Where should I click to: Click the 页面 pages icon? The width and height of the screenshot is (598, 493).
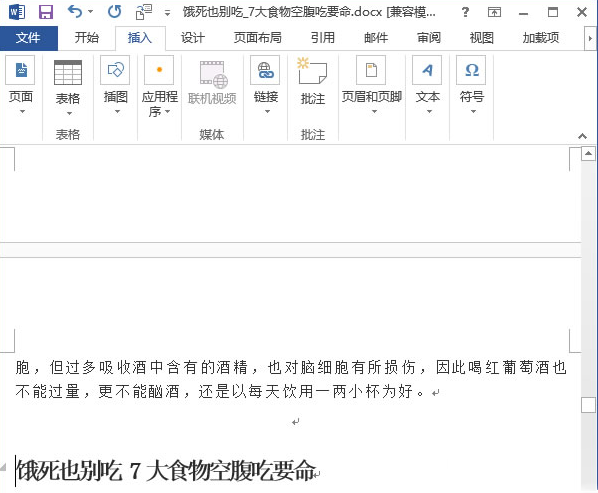[x=20, y=70]
